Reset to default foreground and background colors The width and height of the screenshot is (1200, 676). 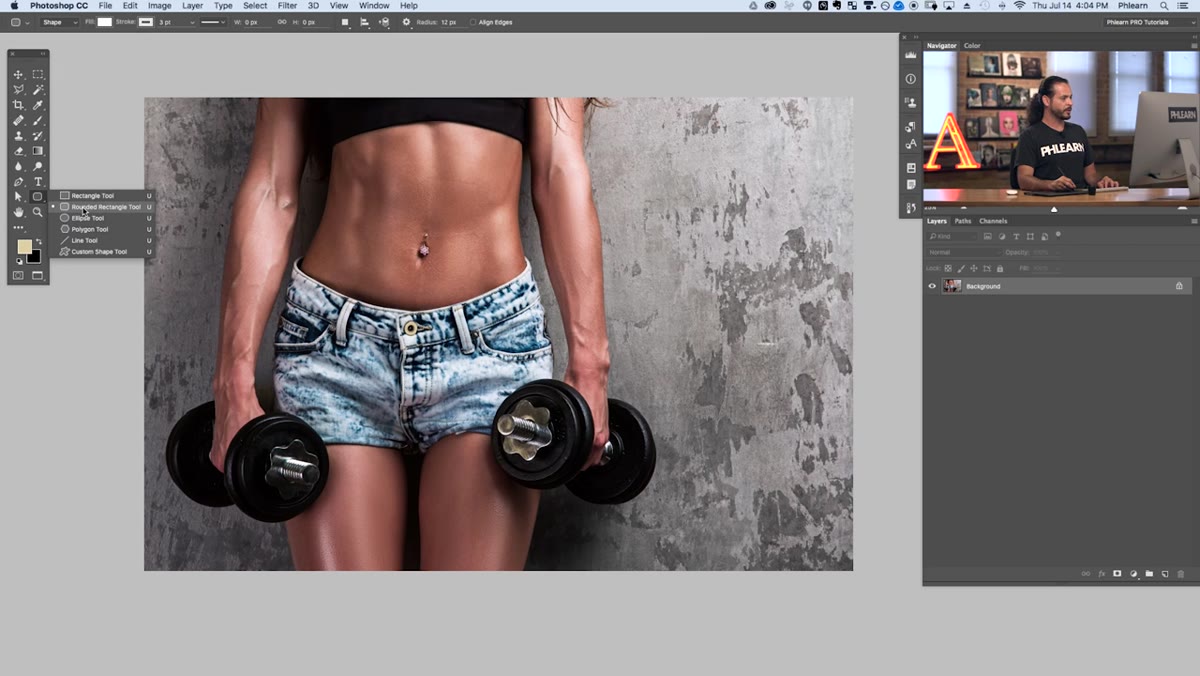[x=18, y=261]
